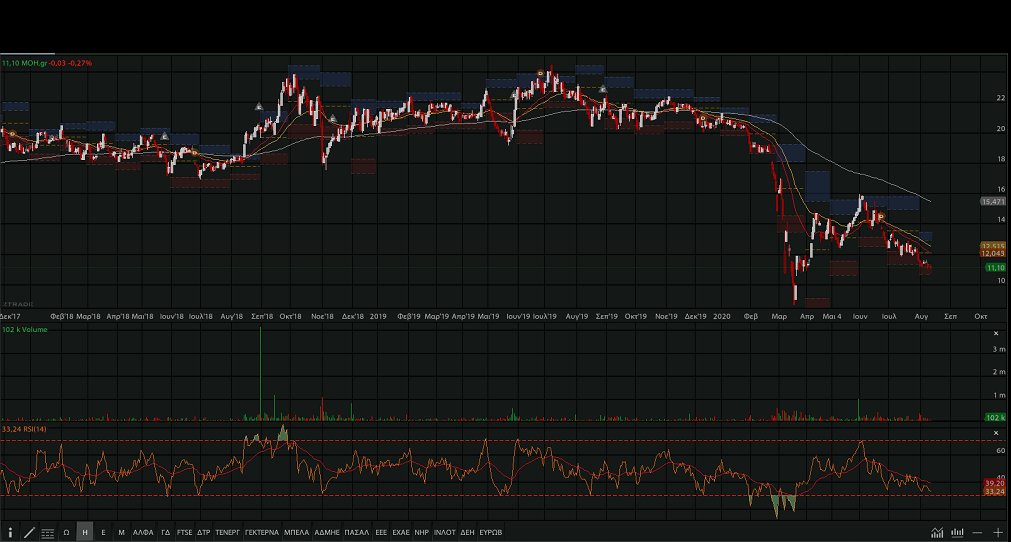The width and height of the screenshot is (1011, 542).
Task: Switch chart type with the bar chart icon
Action: (x=957, y=533)
